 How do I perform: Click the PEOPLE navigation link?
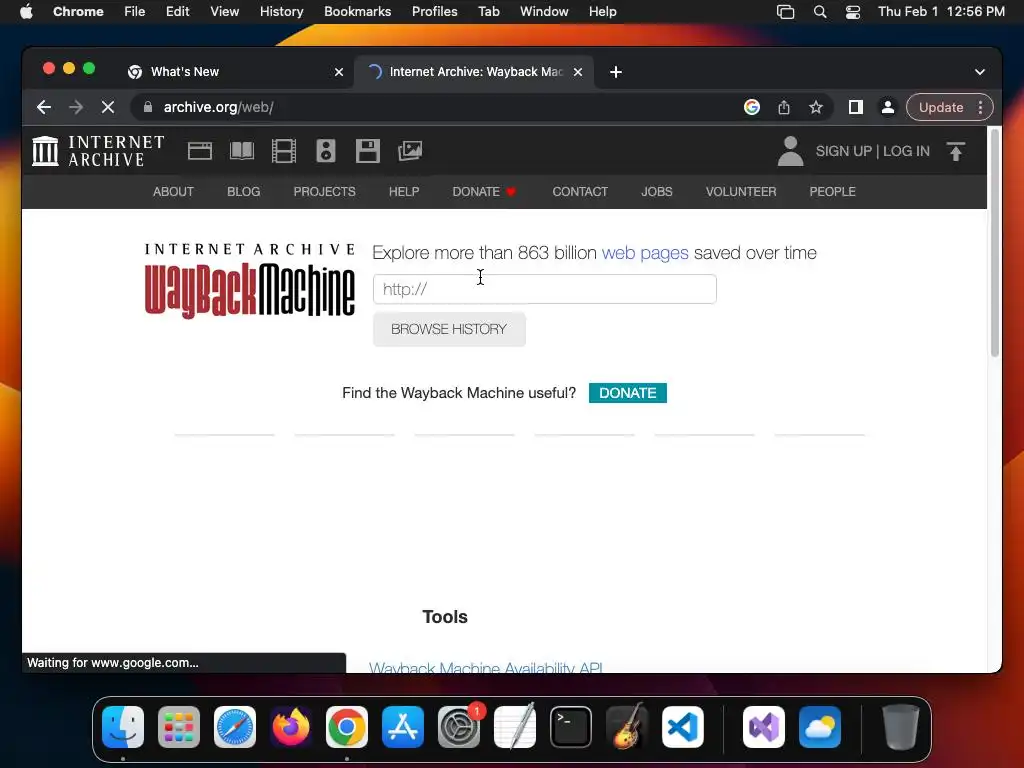(833, 191)
